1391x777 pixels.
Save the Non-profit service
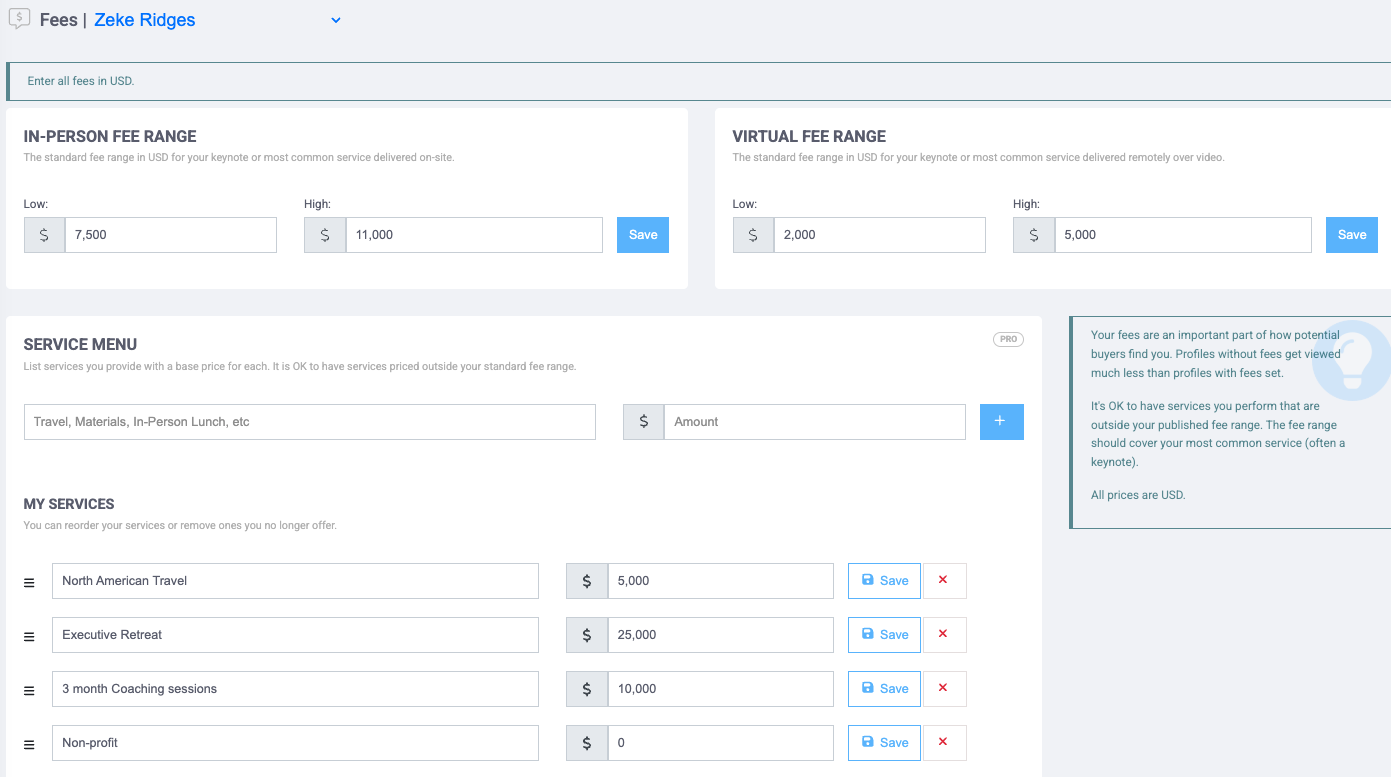[x=884, y=743]
